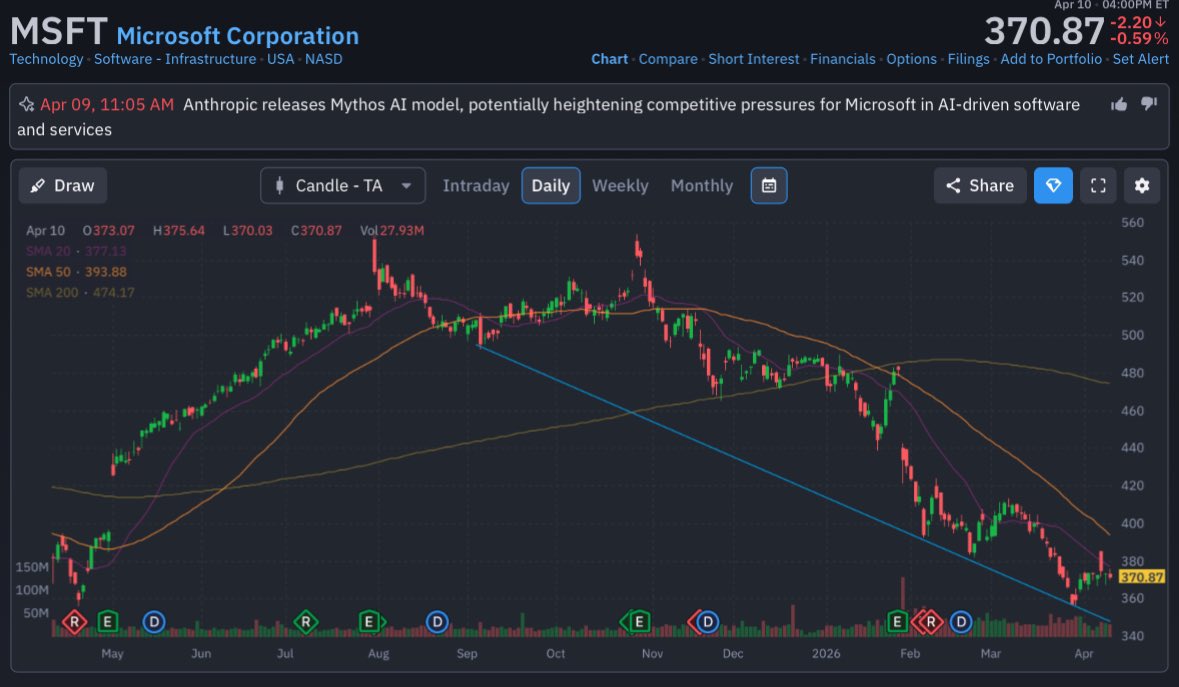
Task: Go to the Compare section
Action: pos(668,59)
